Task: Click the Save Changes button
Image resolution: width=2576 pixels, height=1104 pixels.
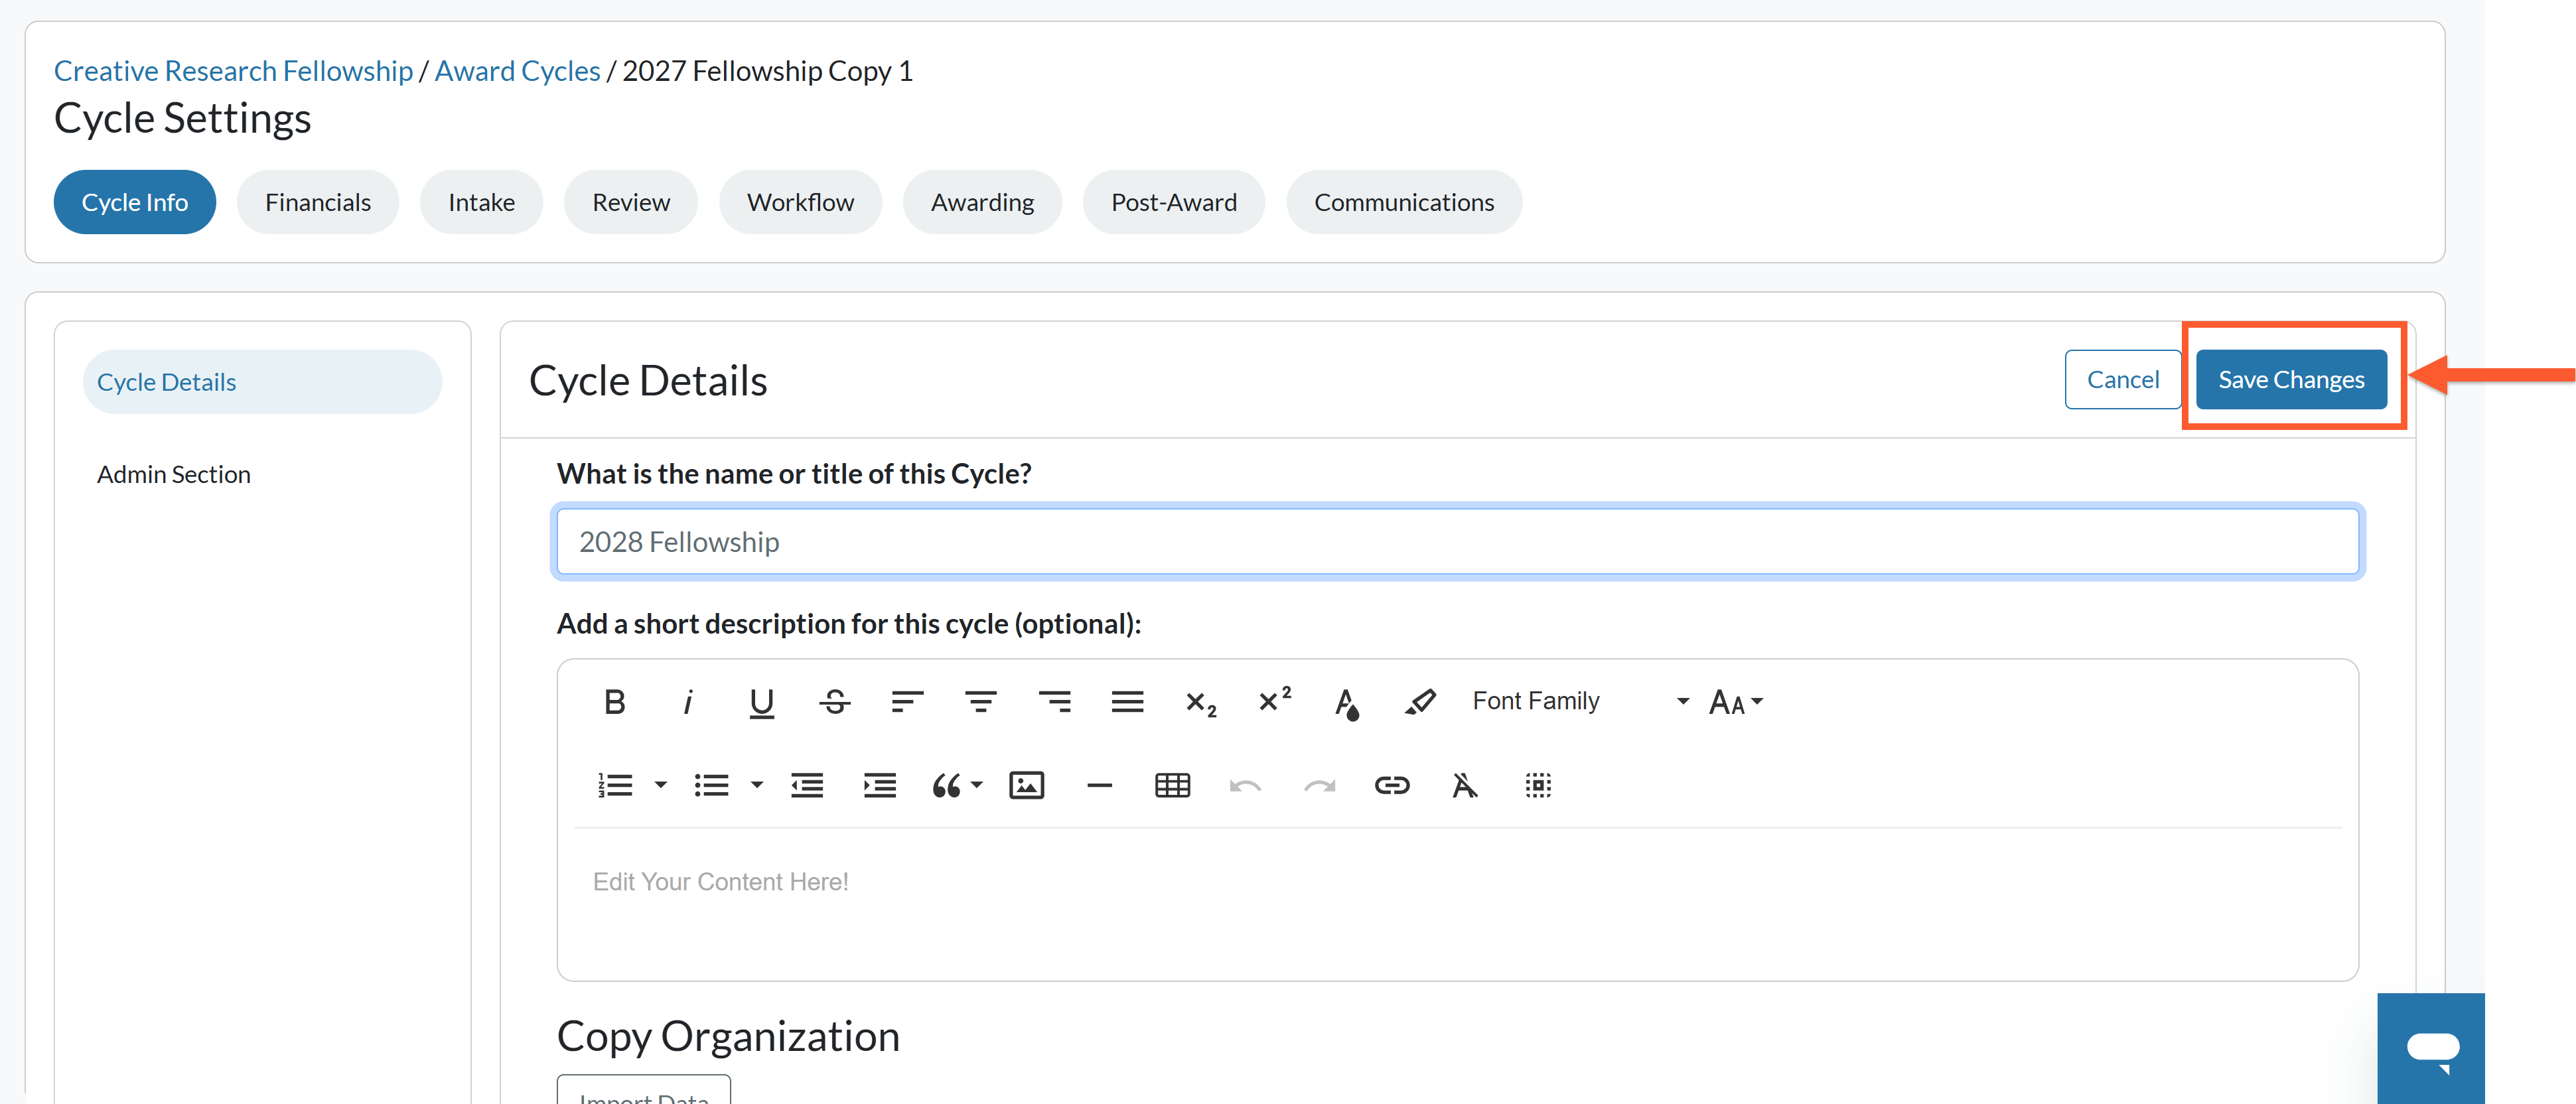Action: click(x=2292, y=380)
